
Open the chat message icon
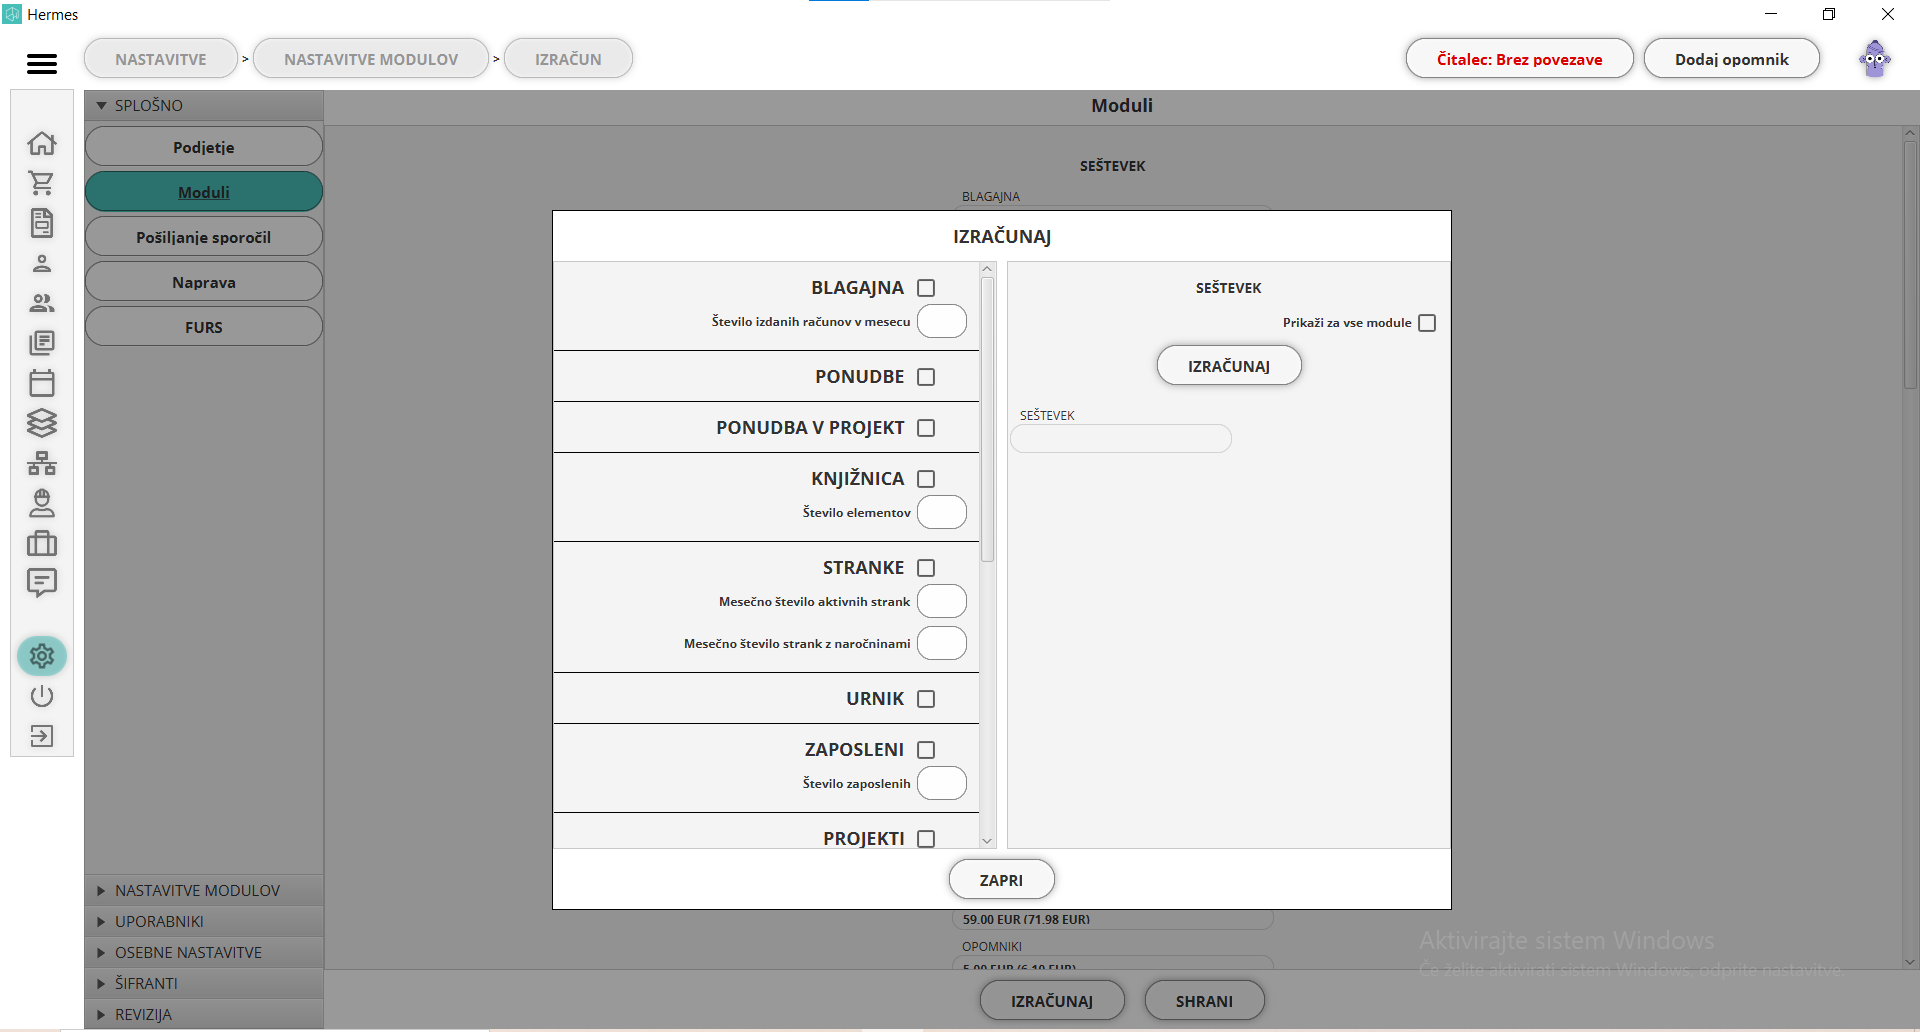[42, 583]
